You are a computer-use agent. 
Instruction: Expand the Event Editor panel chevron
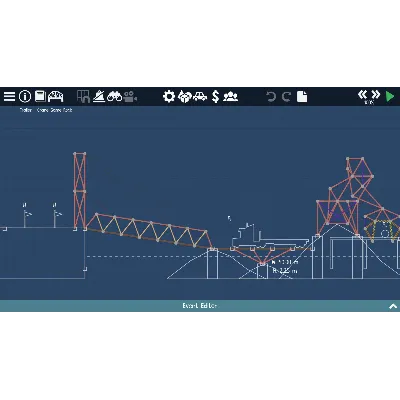click(393, 306)
